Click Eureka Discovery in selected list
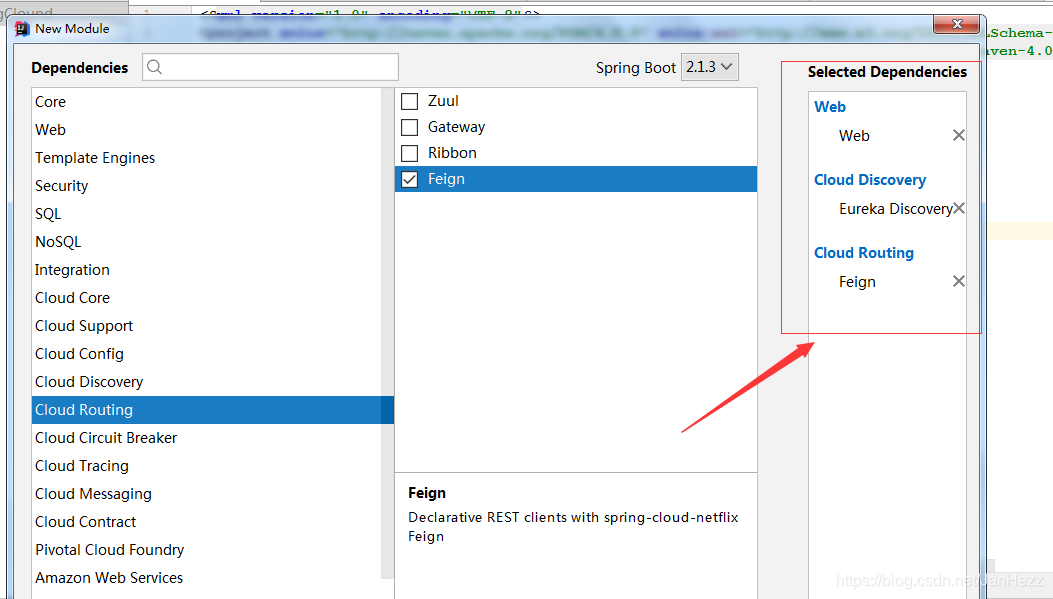This screenshot has width=1053, height=599. (895, 209)
